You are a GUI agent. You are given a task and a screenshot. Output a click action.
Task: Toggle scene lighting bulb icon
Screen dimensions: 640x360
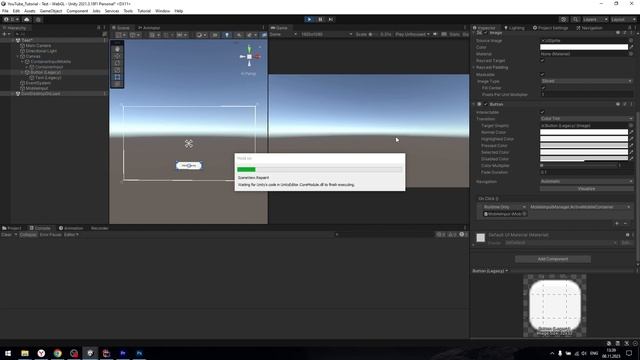pyautogui.click(x=227, y=35)
